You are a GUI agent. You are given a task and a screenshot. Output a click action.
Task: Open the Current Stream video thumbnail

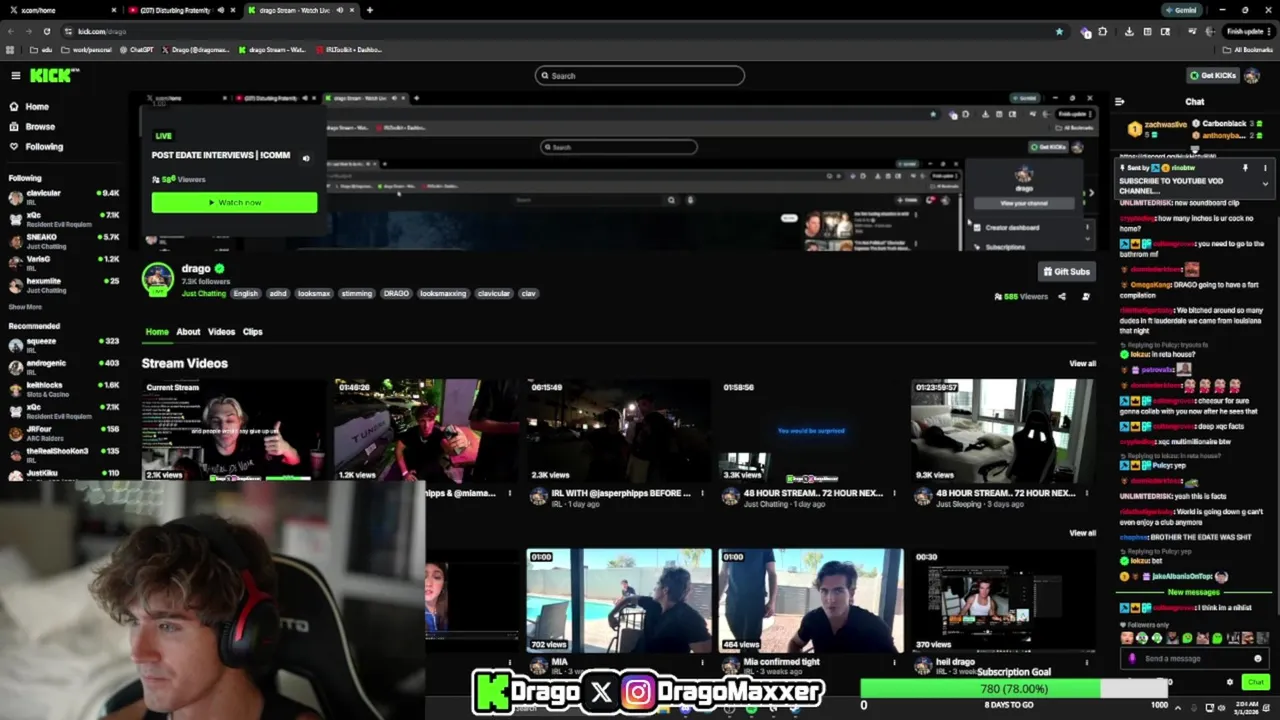(232, 430)
